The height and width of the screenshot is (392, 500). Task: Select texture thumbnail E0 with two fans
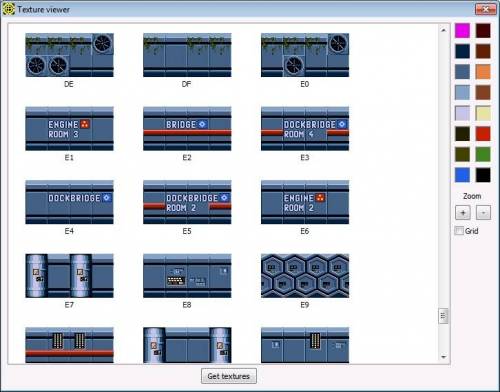tap(305, 55)
